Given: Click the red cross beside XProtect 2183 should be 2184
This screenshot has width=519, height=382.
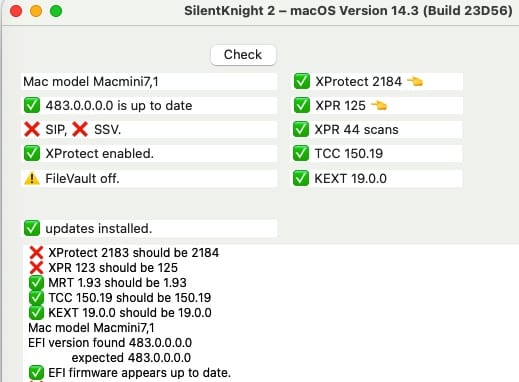Looking at the screenshot, I should (36, 253).
